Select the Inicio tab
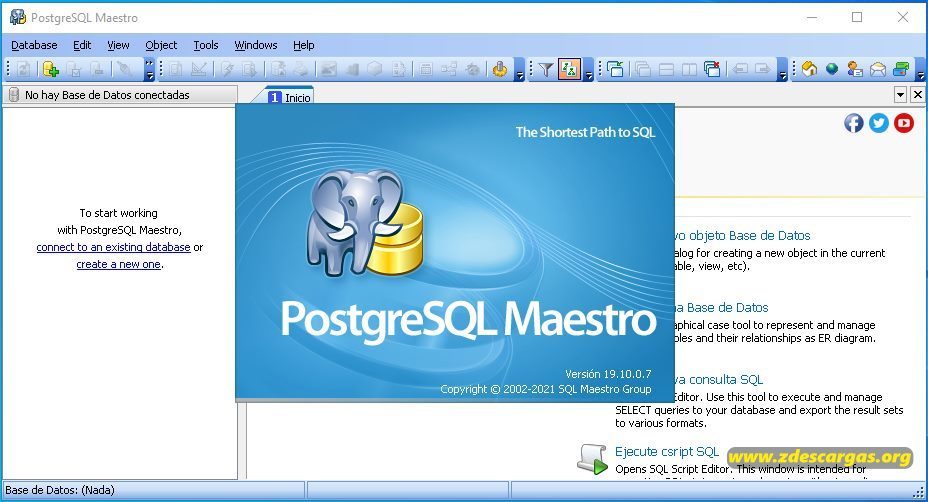Viewport: 928px width, 502px height. coord(289,97)
